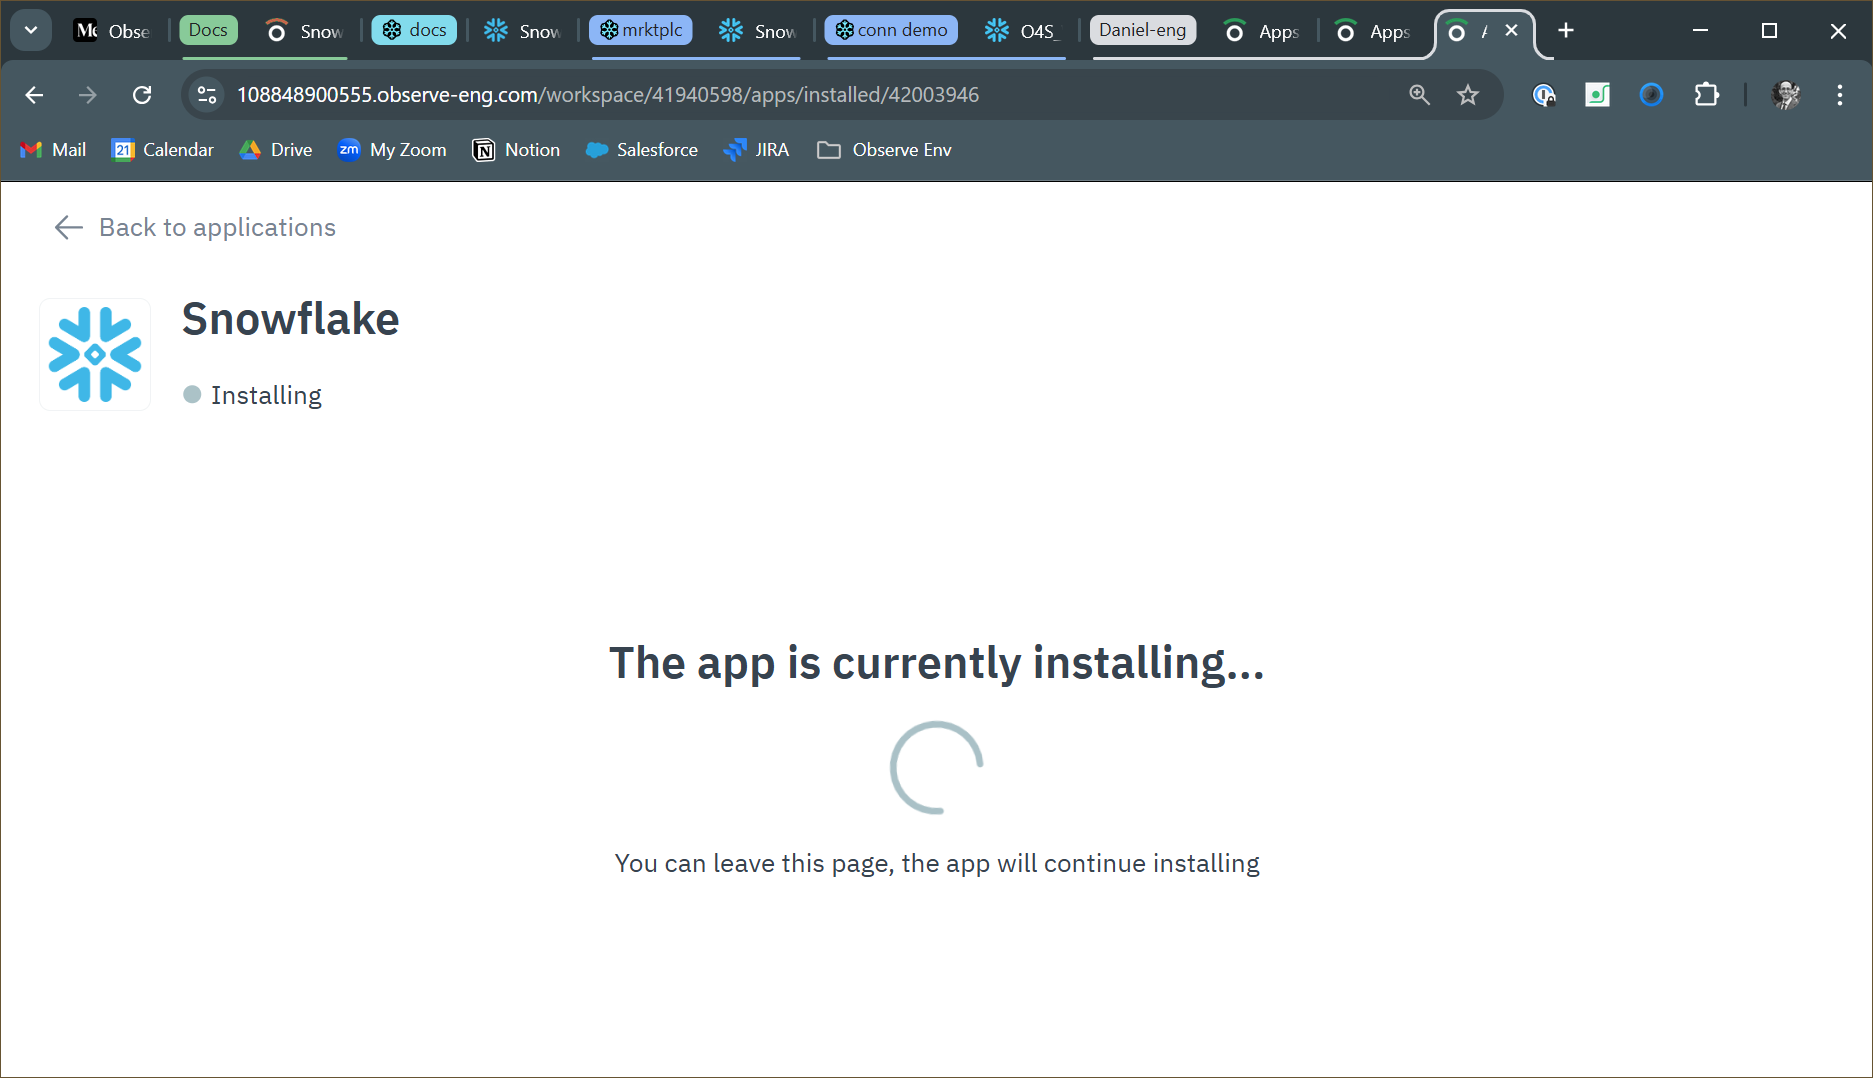Expand the Observe Env bookmark folder
Screen dimensions: 1873x1078
884,150
